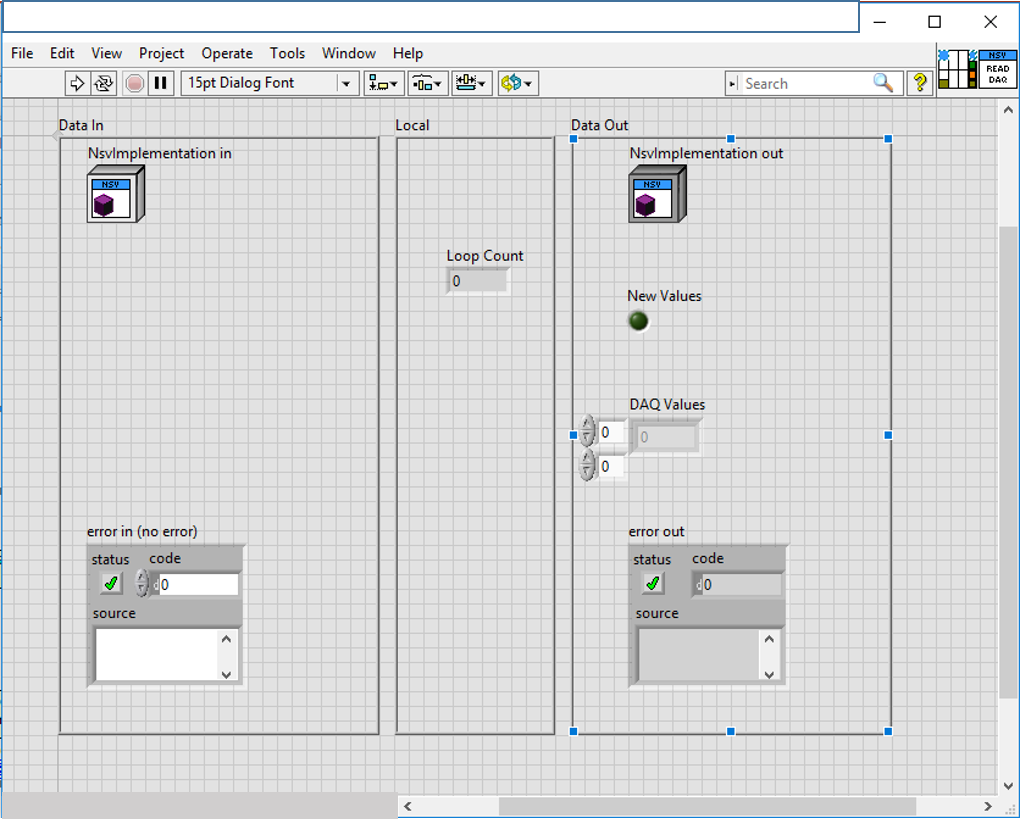Screen dimensions: 1020x819
Task: Toggle error out status checkmark
Action: (x=653, y=584)
